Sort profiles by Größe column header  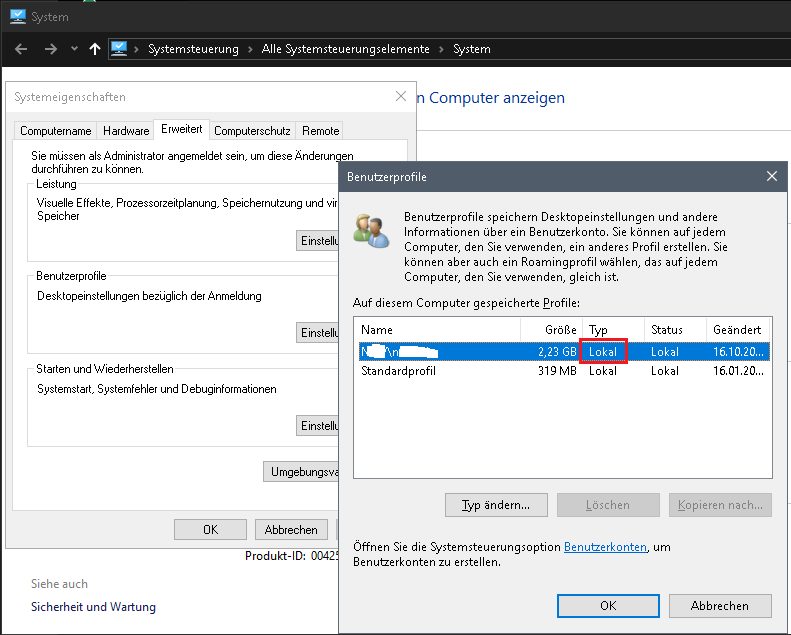551,330
